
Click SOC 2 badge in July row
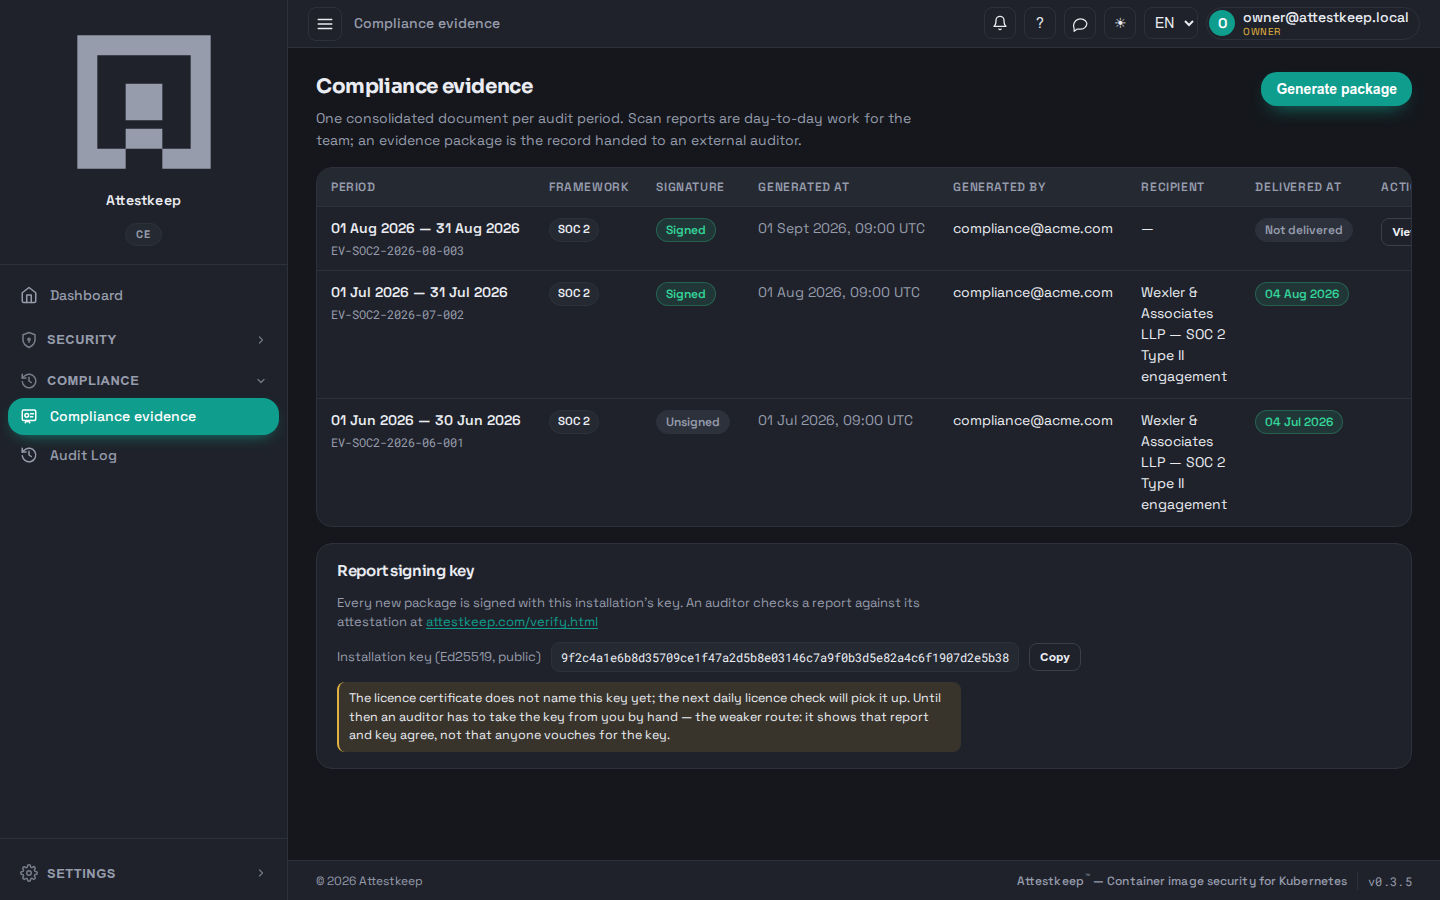point(574,293)
